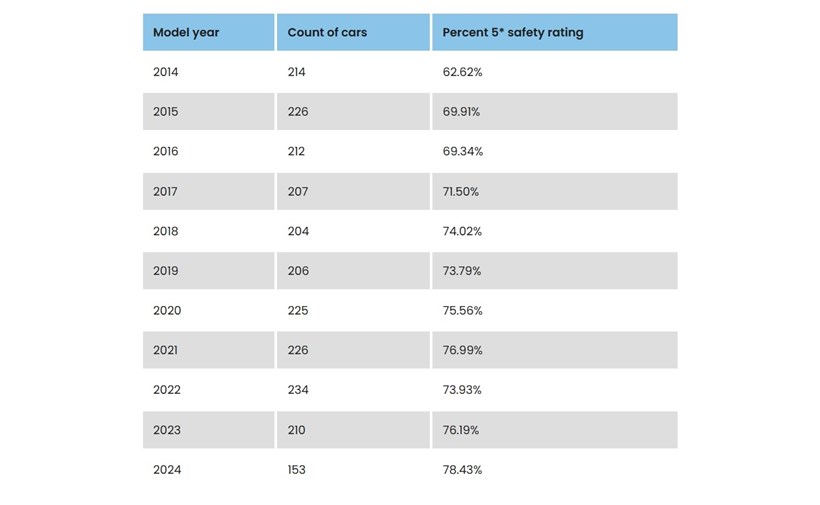
Task: Click the 62.62% safety rating cell
Action: tap(463, 72)
